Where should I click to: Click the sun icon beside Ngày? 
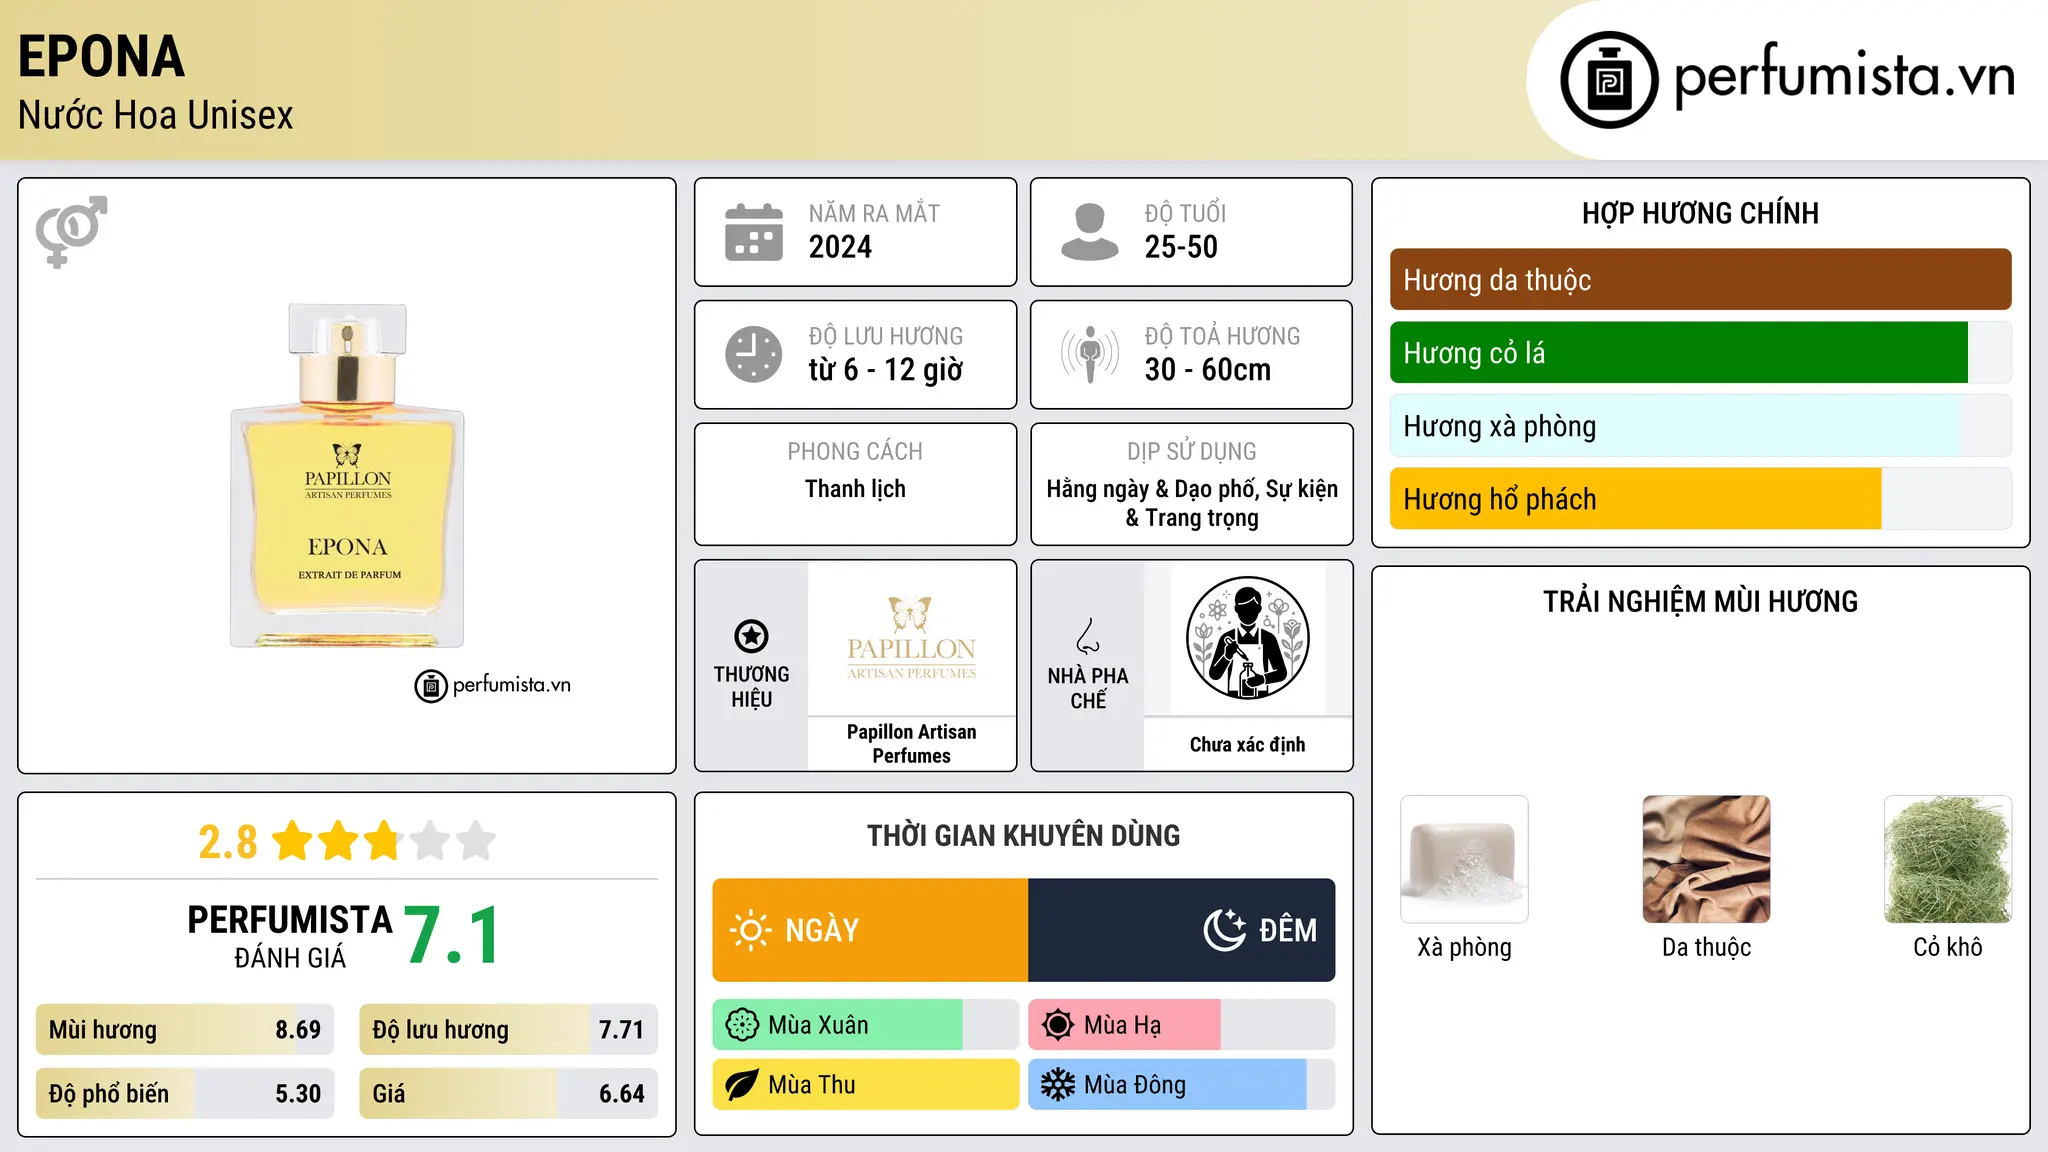(750, 930)
